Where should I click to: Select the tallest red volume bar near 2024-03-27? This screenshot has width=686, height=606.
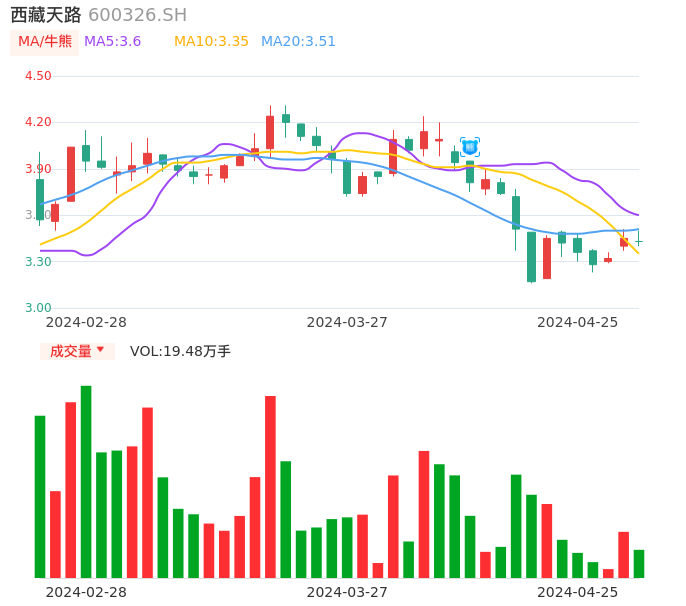(270, 486)
